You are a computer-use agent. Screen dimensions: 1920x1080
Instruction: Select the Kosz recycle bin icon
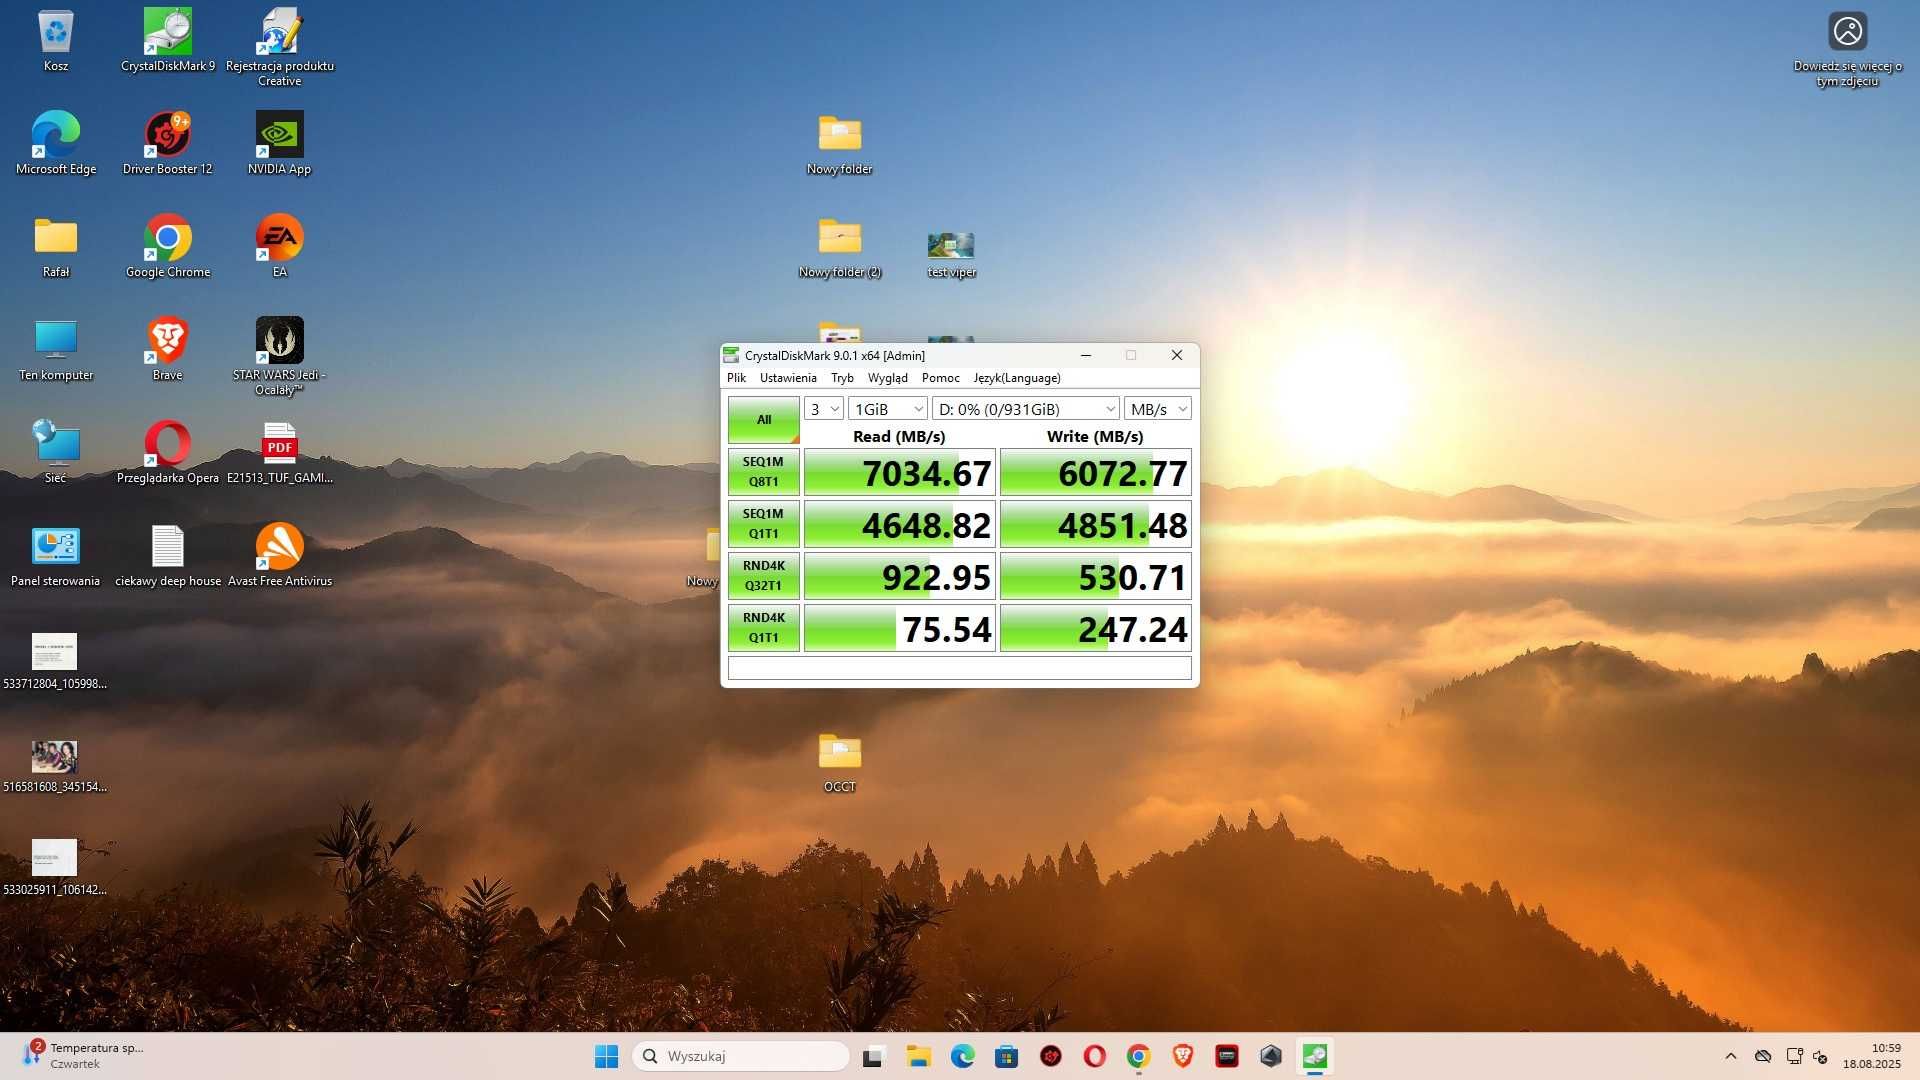(x=56, y=41)
